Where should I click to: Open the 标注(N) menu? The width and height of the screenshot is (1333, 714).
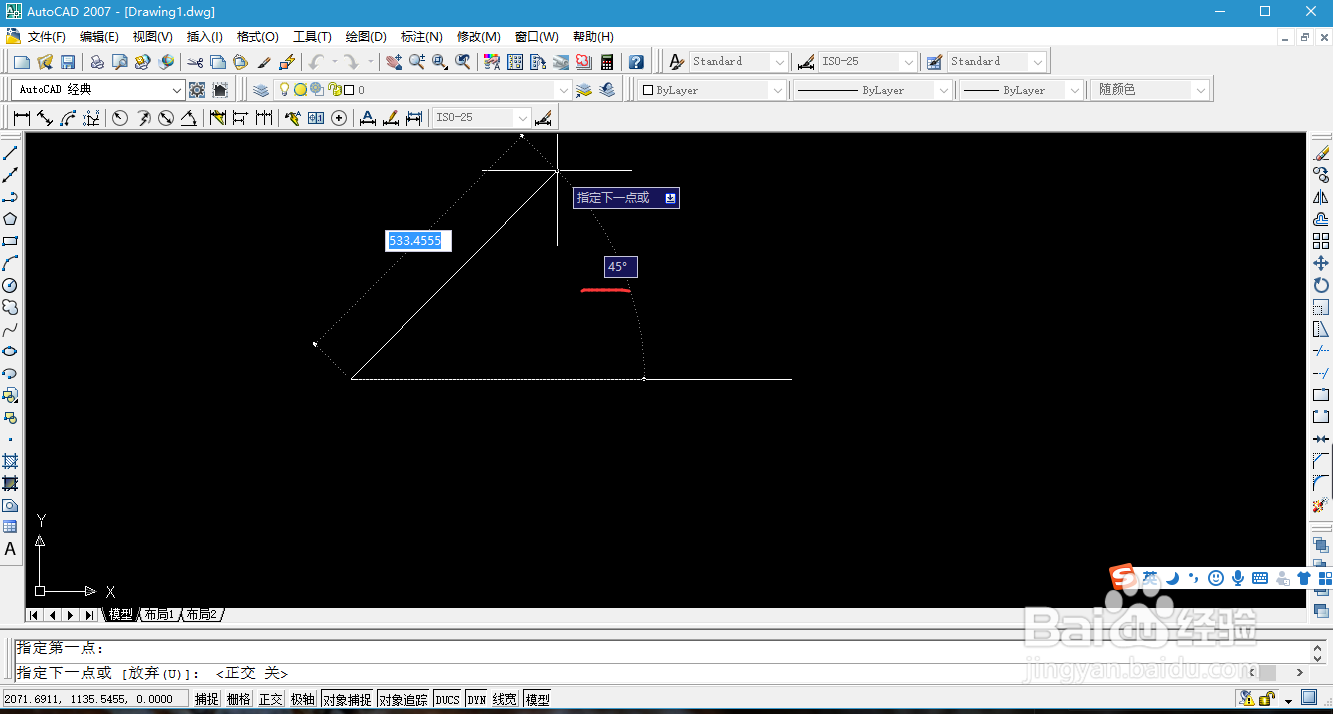coord(421,37)
